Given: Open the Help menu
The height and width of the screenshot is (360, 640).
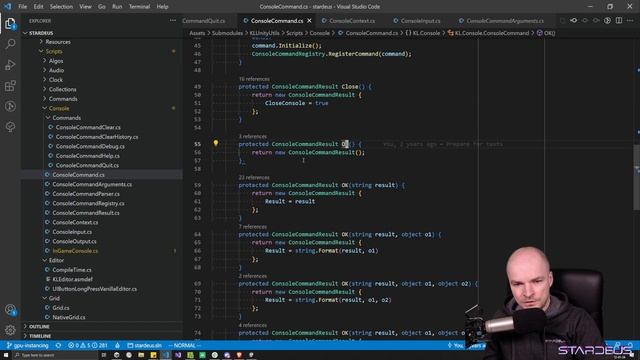Looking at the screenshot, I should 162,7.
